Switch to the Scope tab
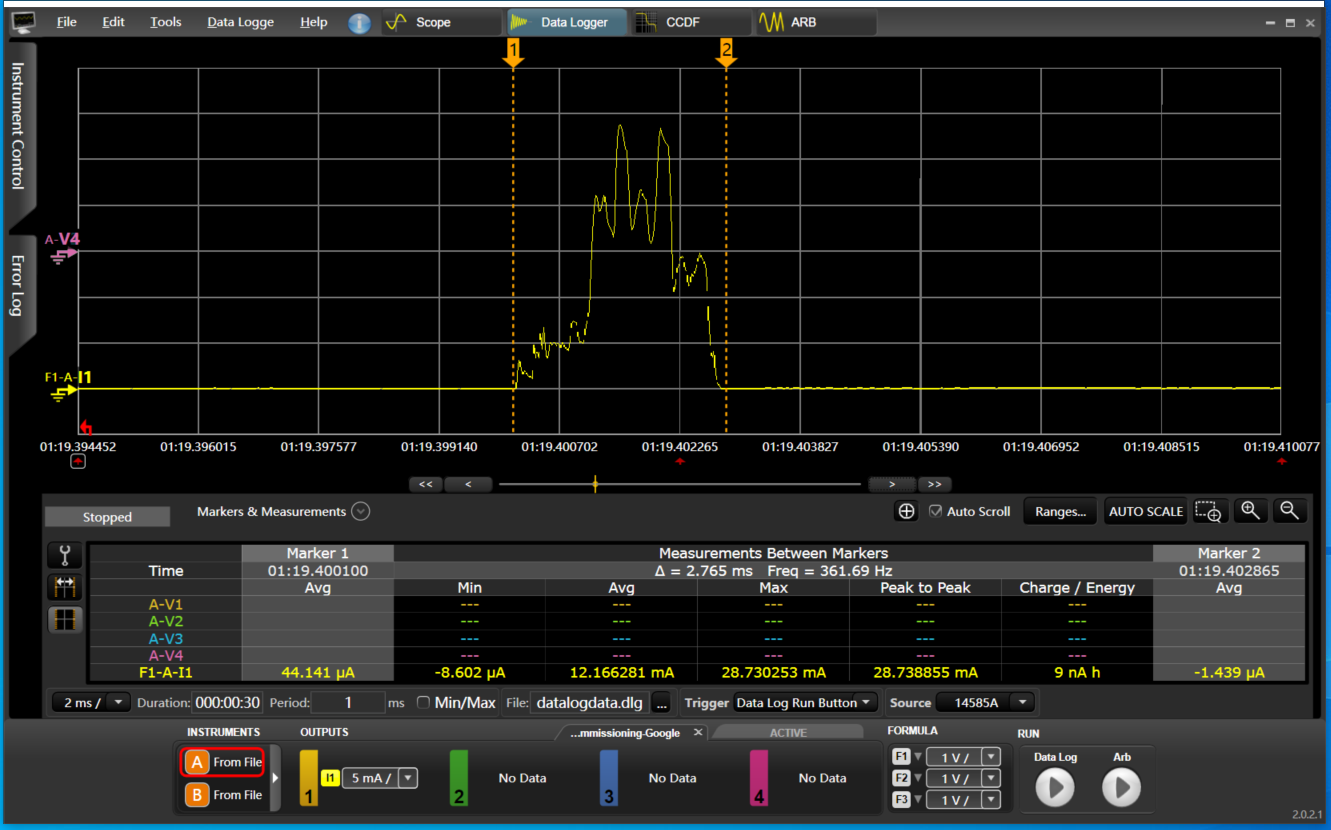Image resolution: width=1331 pixels, height=830 pixels. point(441,22)
